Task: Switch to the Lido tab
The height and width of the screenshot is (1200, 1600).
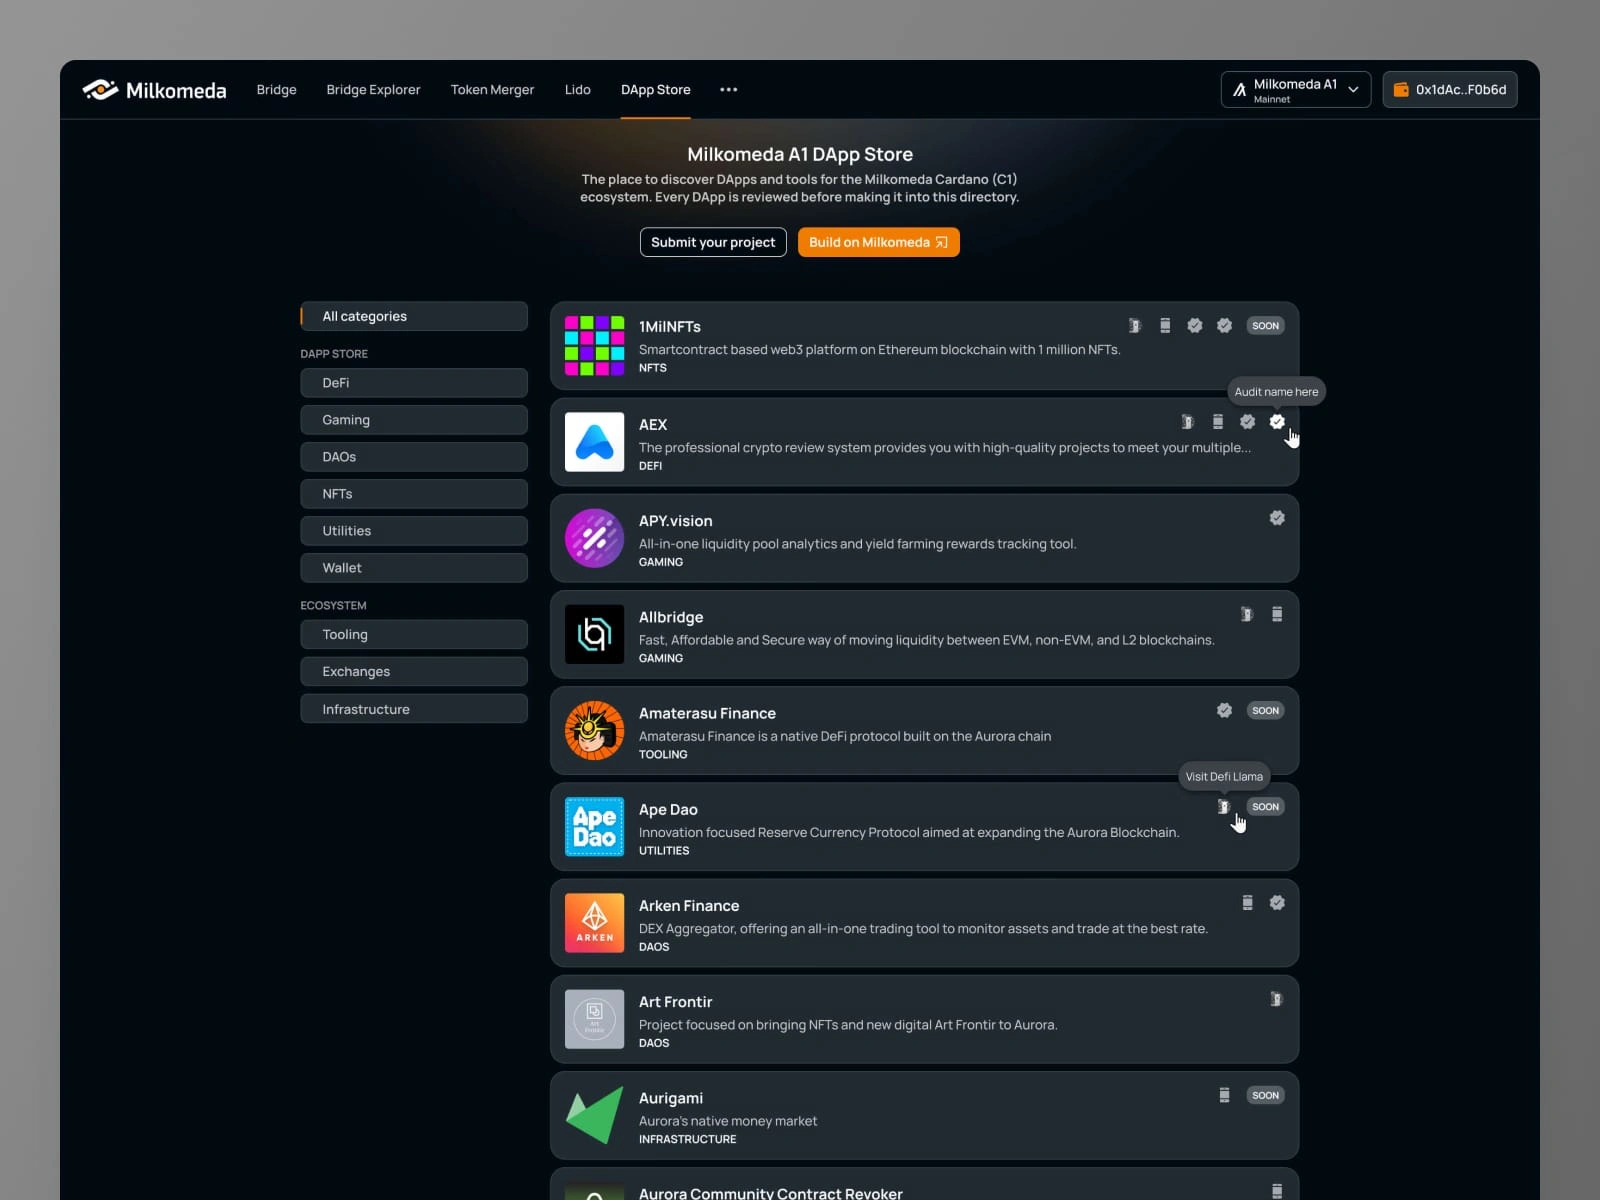Action: pos(578,90)
